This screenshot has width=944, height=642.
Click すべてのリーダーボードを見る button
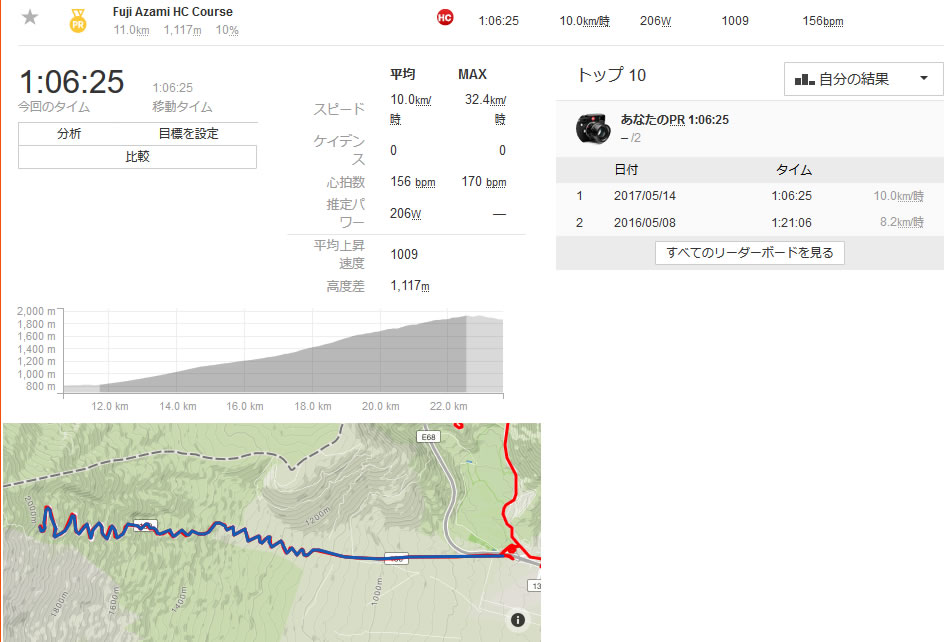(750, 252)
